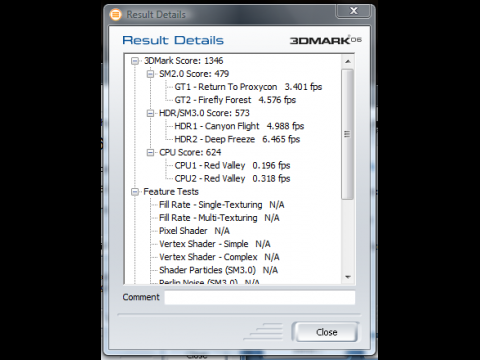Select CPU Score: 624 row
480x360 pixels.
(x=190, y=153)
